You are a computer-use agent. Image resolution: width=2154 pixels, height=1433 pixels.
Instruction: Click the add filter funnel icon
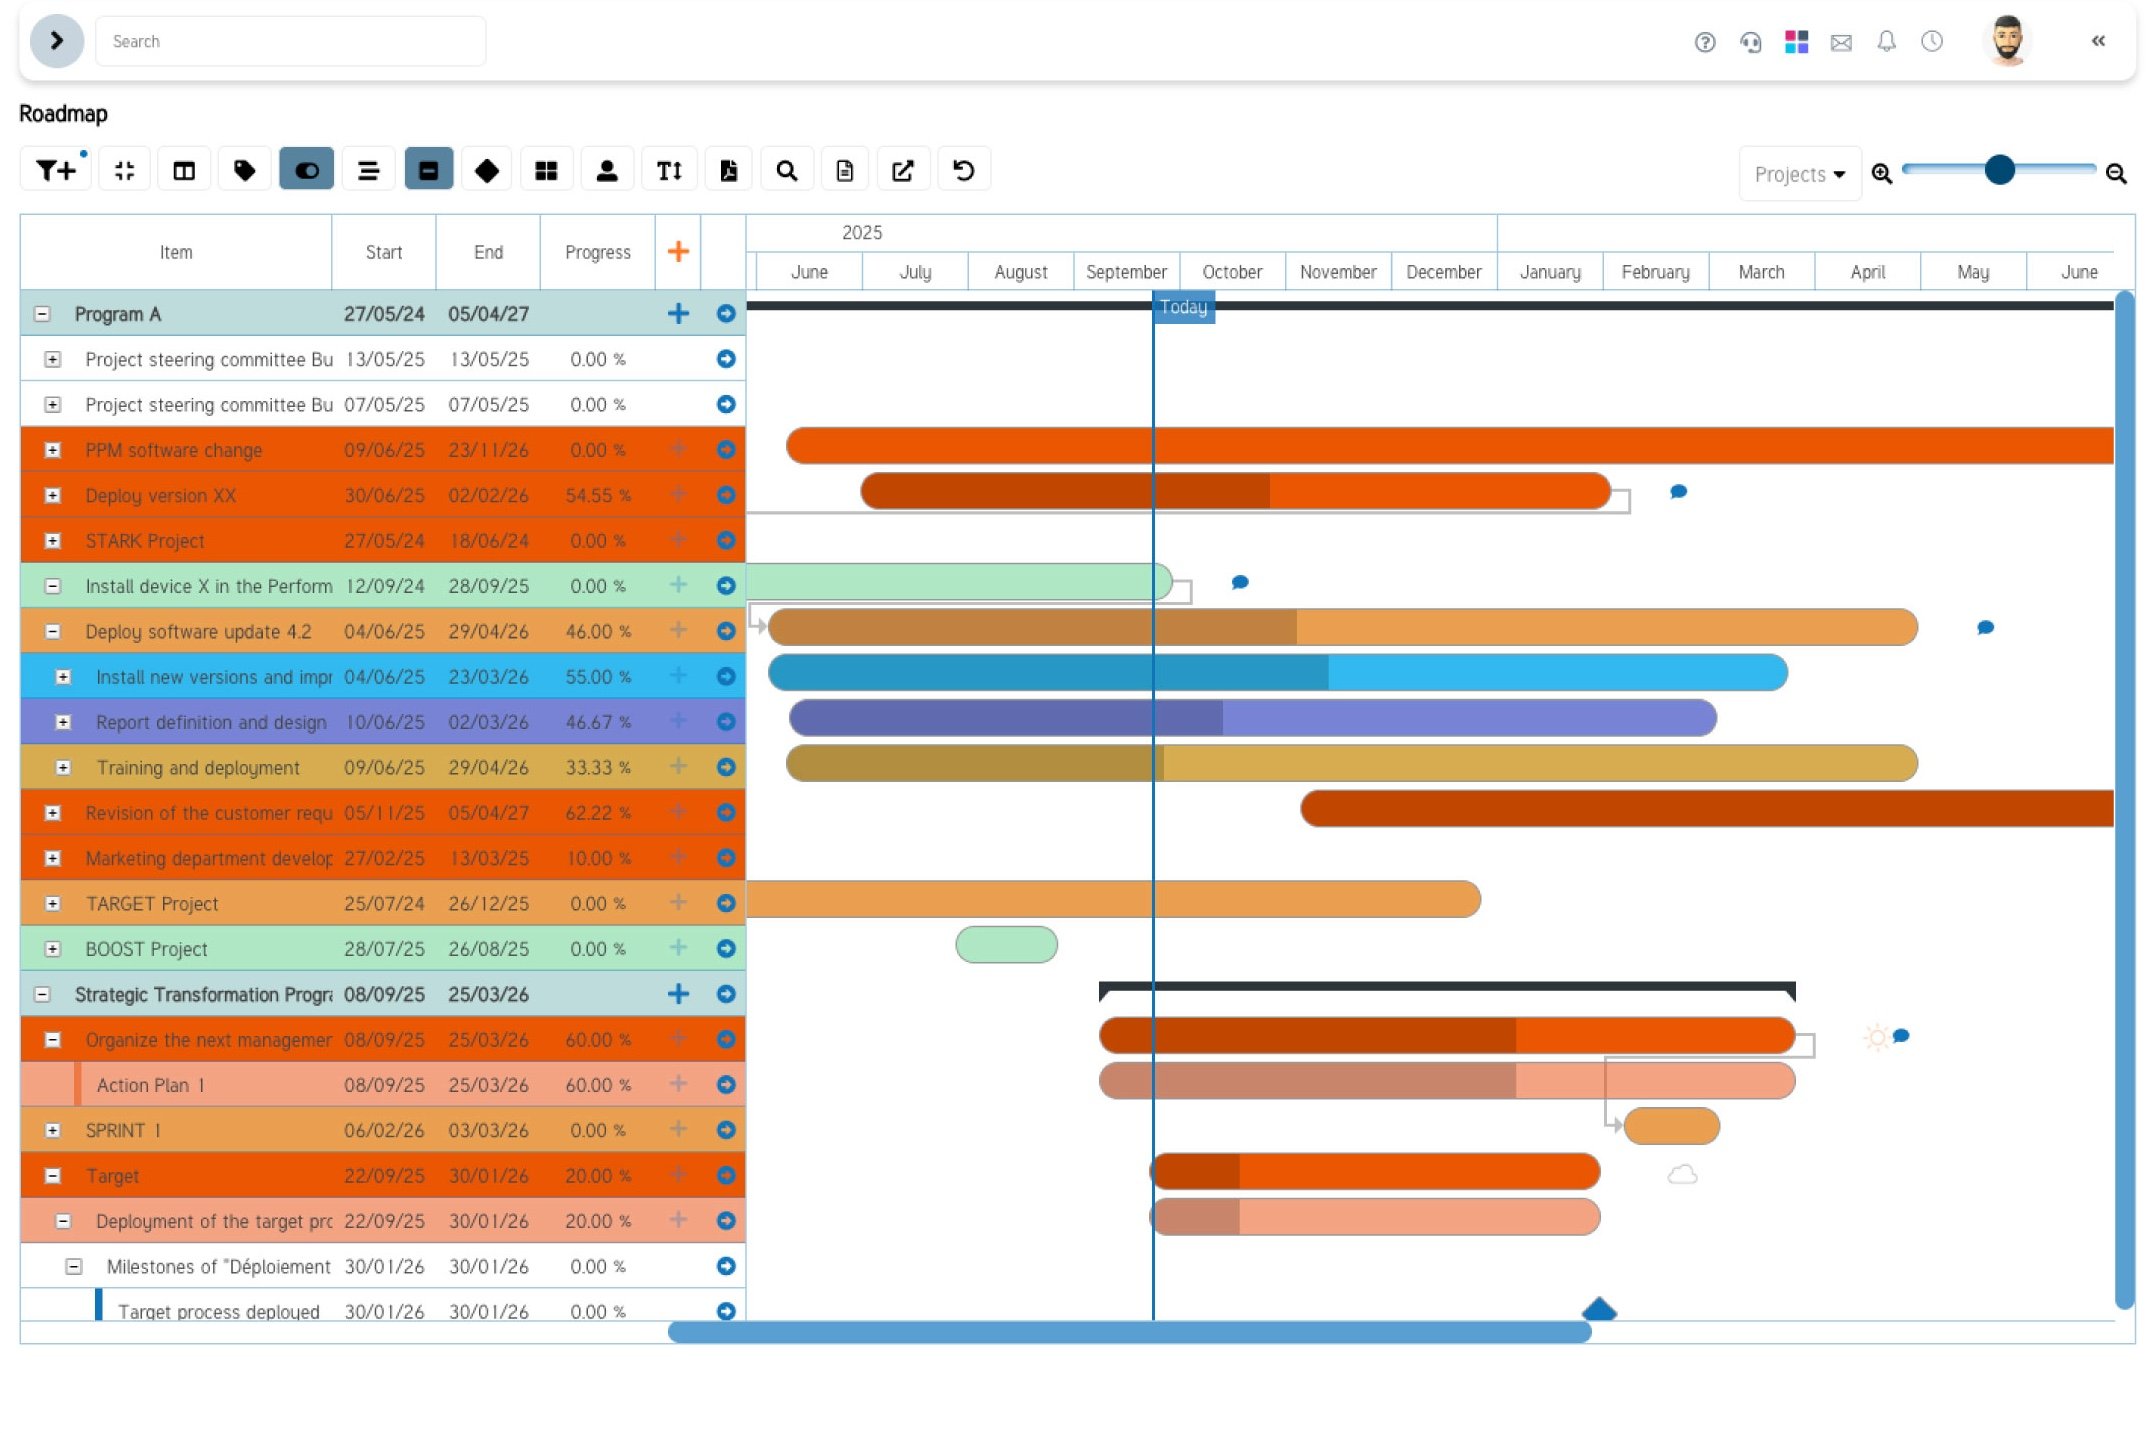point(55,171)
